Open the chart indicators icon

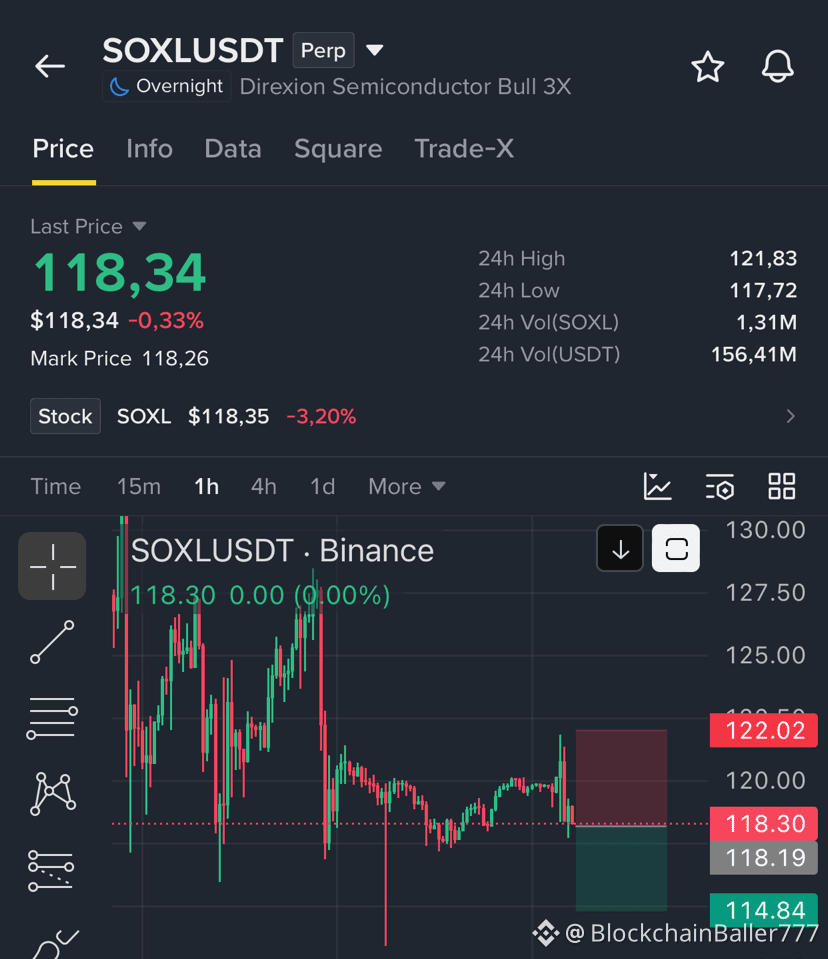pos(657,487)
